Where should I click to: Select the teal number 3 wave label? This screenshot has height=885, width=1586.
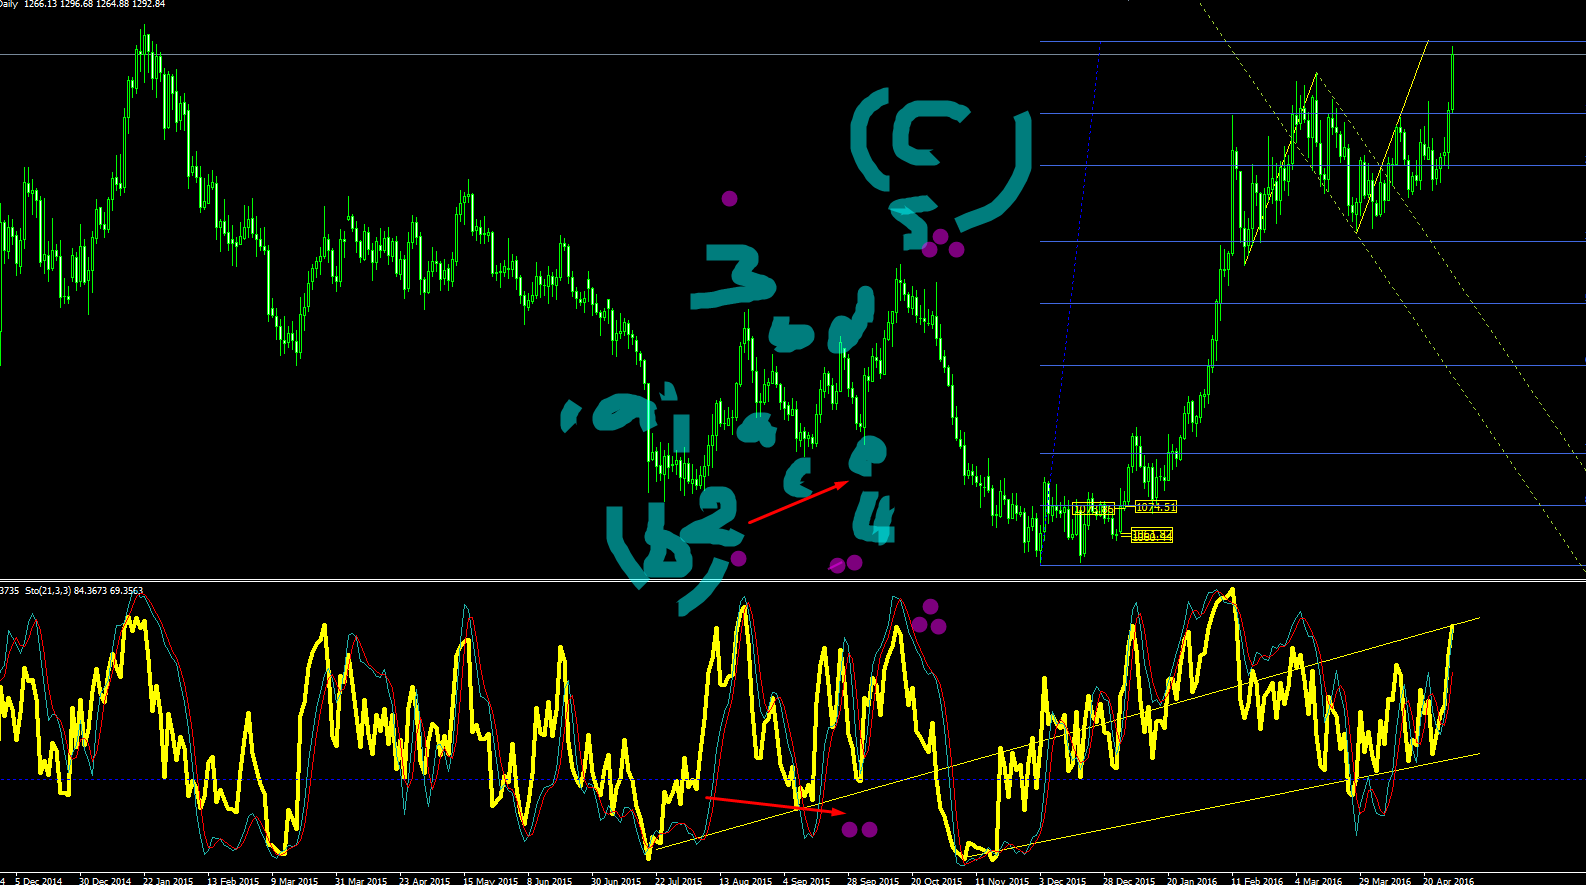coord(733,276)
